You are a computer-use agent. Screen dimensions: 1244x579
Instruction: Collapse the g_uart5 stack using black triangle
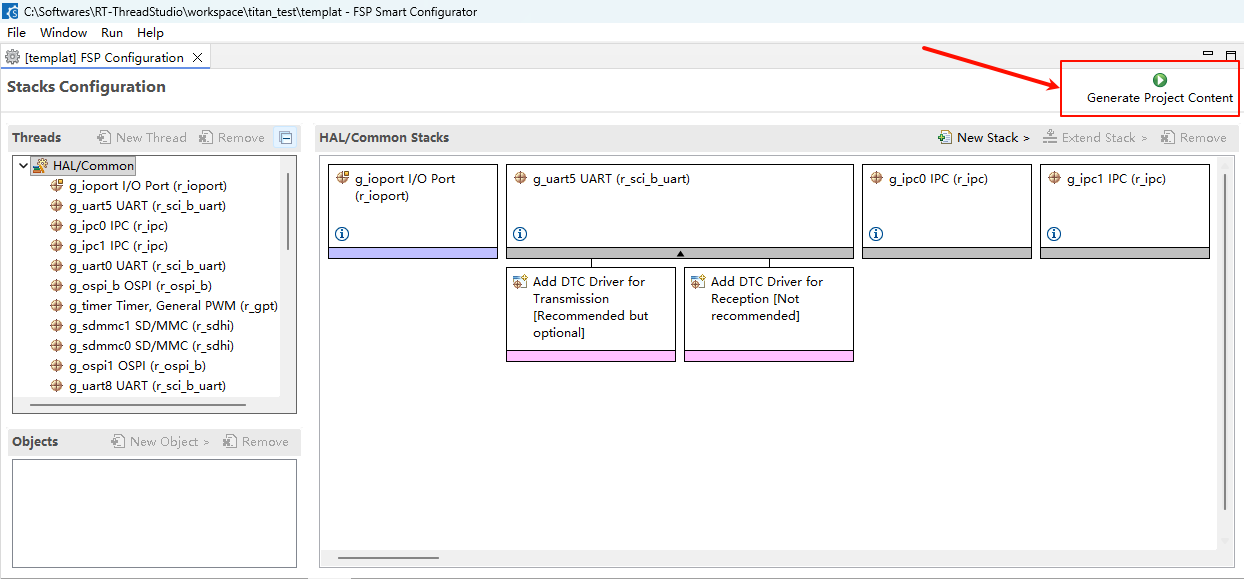coord(680,254)
